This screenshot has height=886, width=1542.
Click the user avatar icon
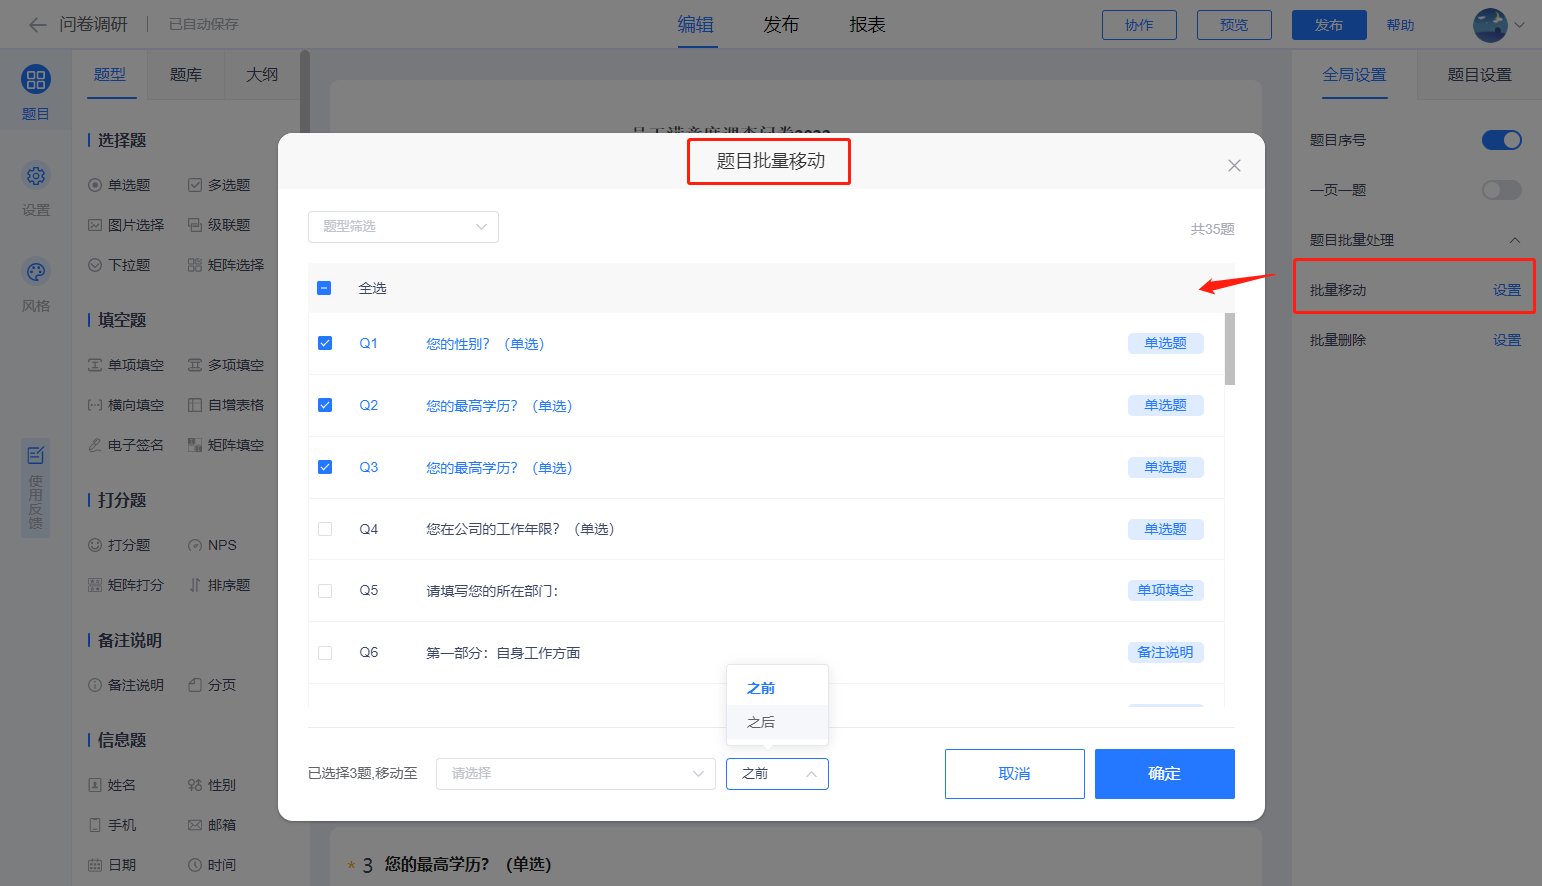(1490, 25)
